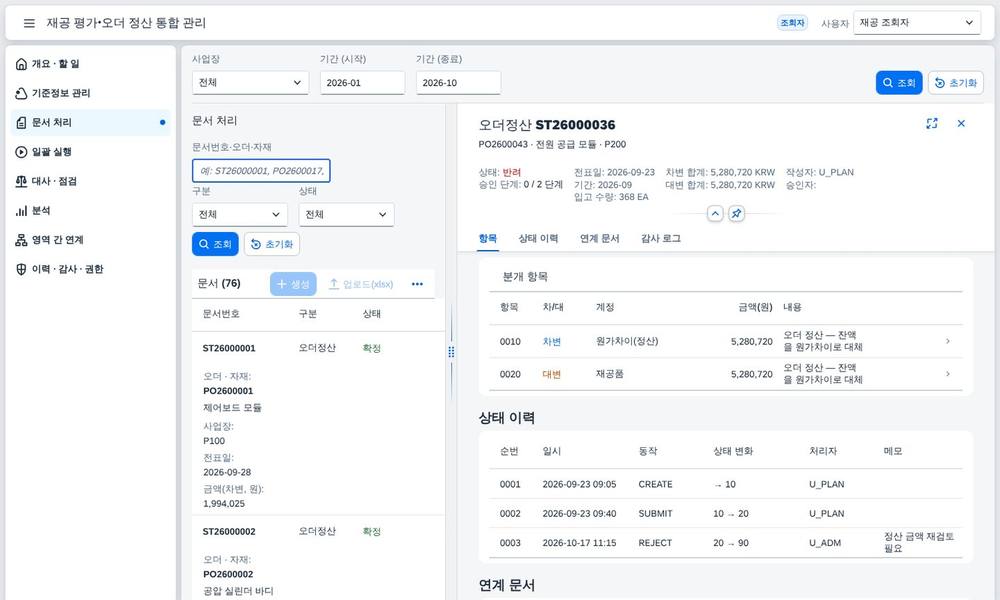The width and height of the screenshot is (1000, 600).
Task: Open the 상태 전체 dropdown
Action: (x=346, y=215)
